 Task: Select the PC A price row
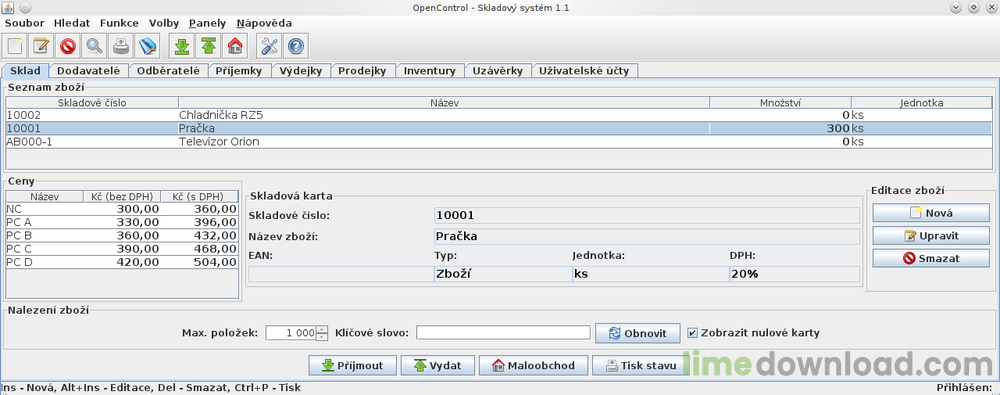(122, 222)
